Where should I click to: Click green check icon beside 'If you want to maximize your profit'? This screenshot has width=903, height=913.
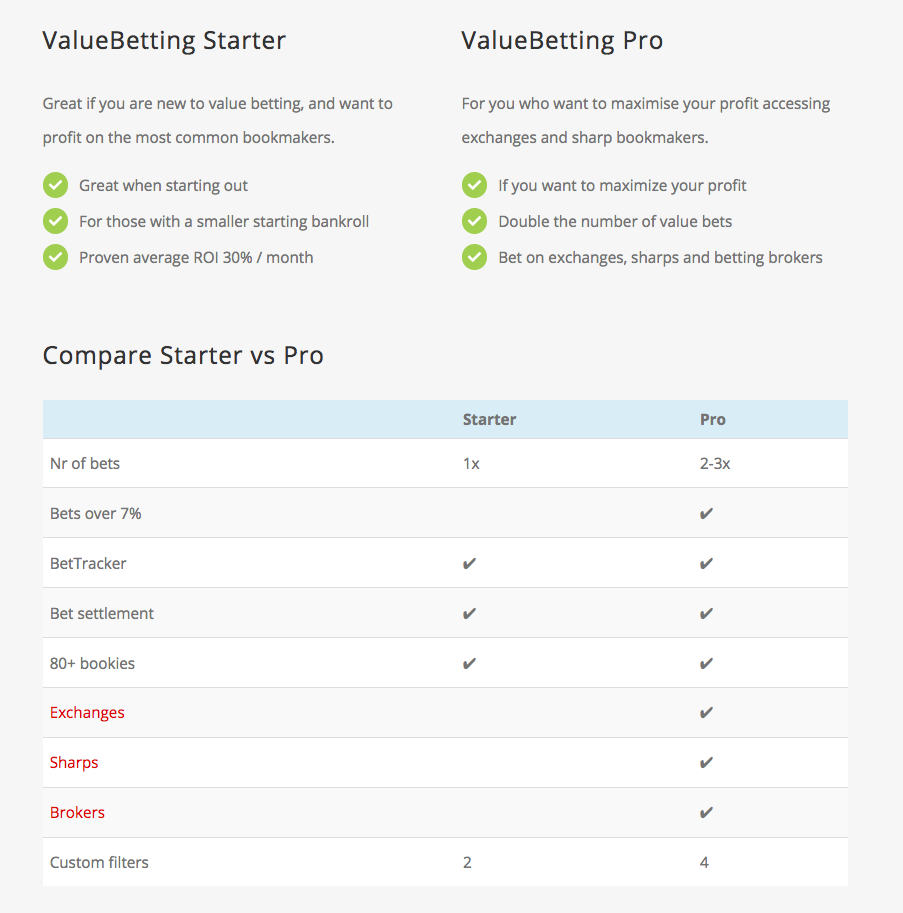click(x=474, y=185)
